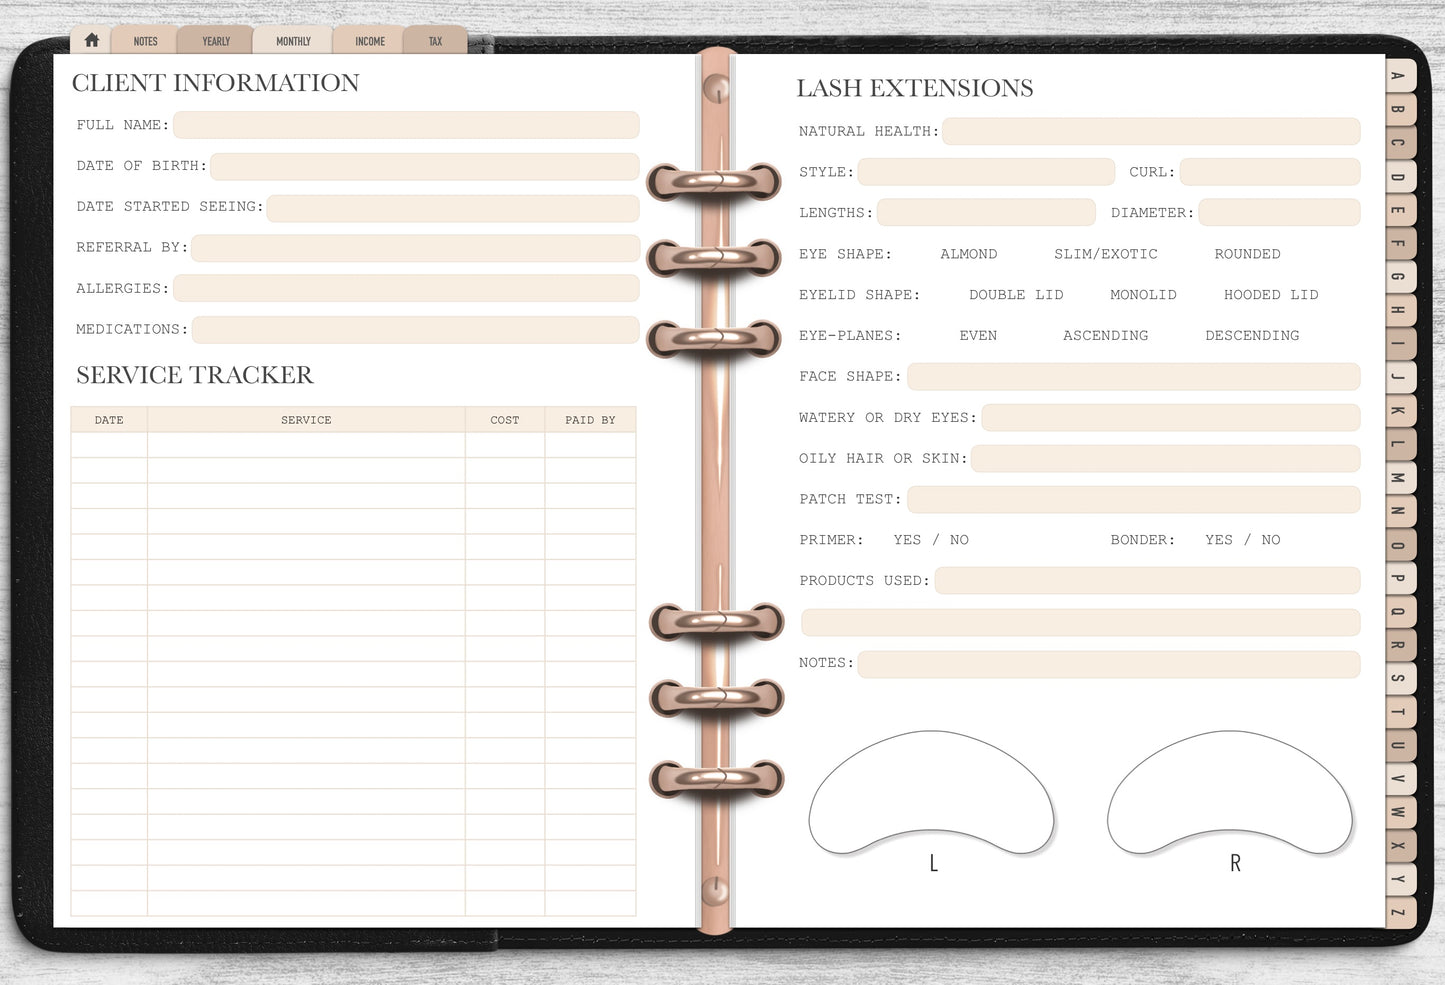Go to the Monthly tab
The width and height of the screenshot is (1445, 985).
[x=293, y=41]
